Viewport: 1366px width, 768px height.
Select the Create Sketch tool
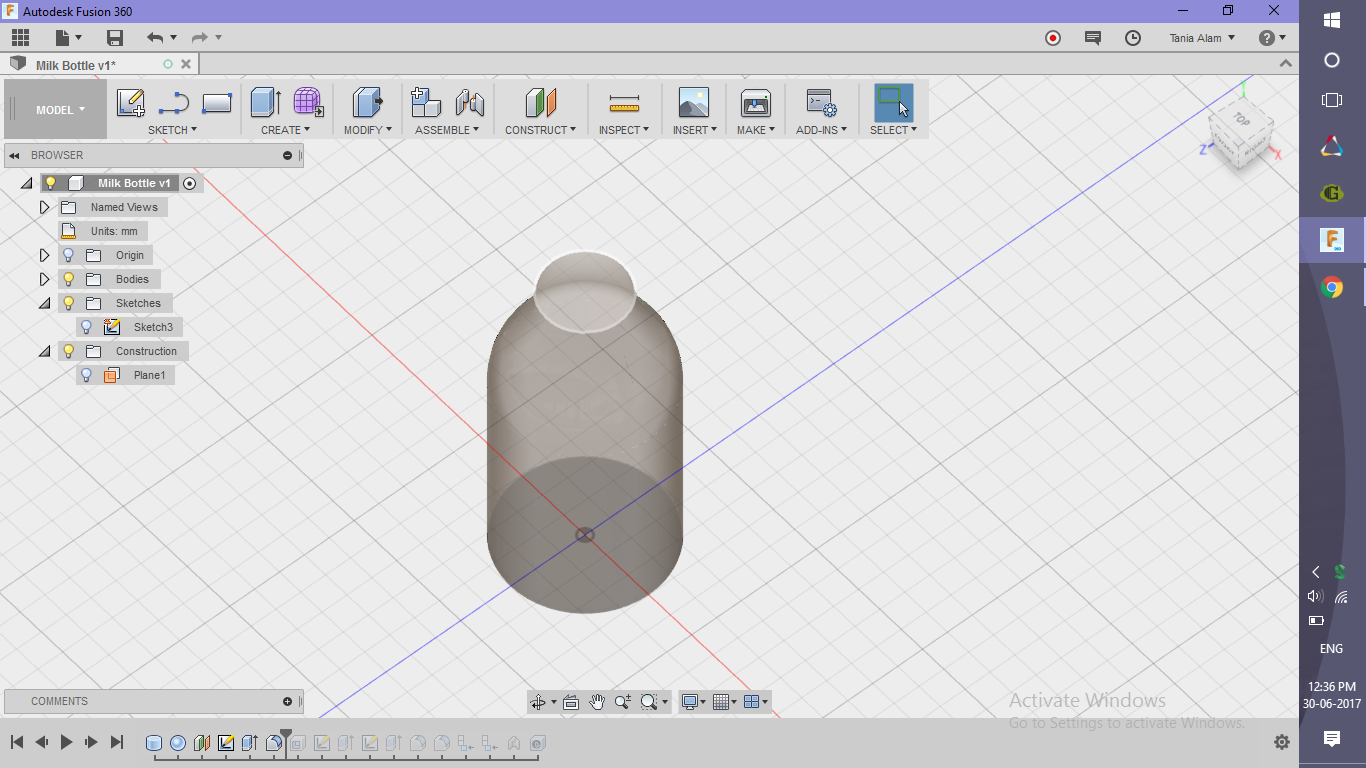point(131,103)
